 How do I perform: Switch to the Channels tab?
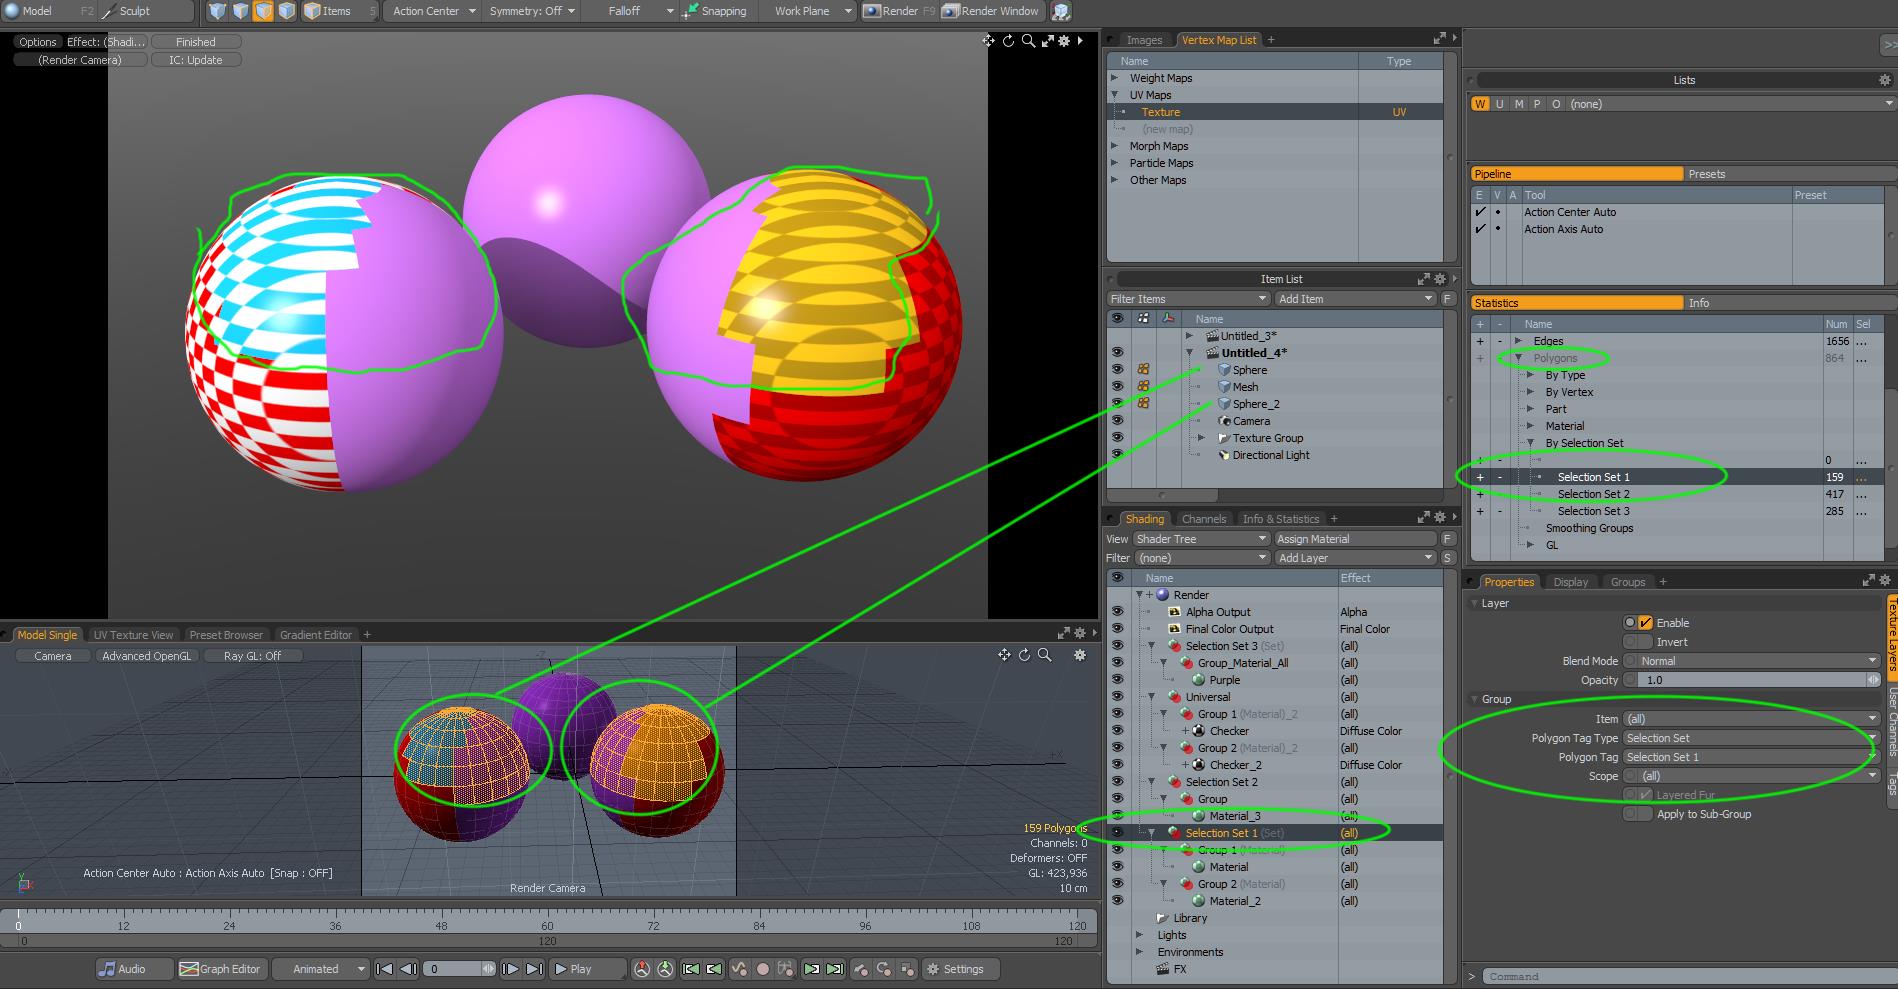[1203, 519]
